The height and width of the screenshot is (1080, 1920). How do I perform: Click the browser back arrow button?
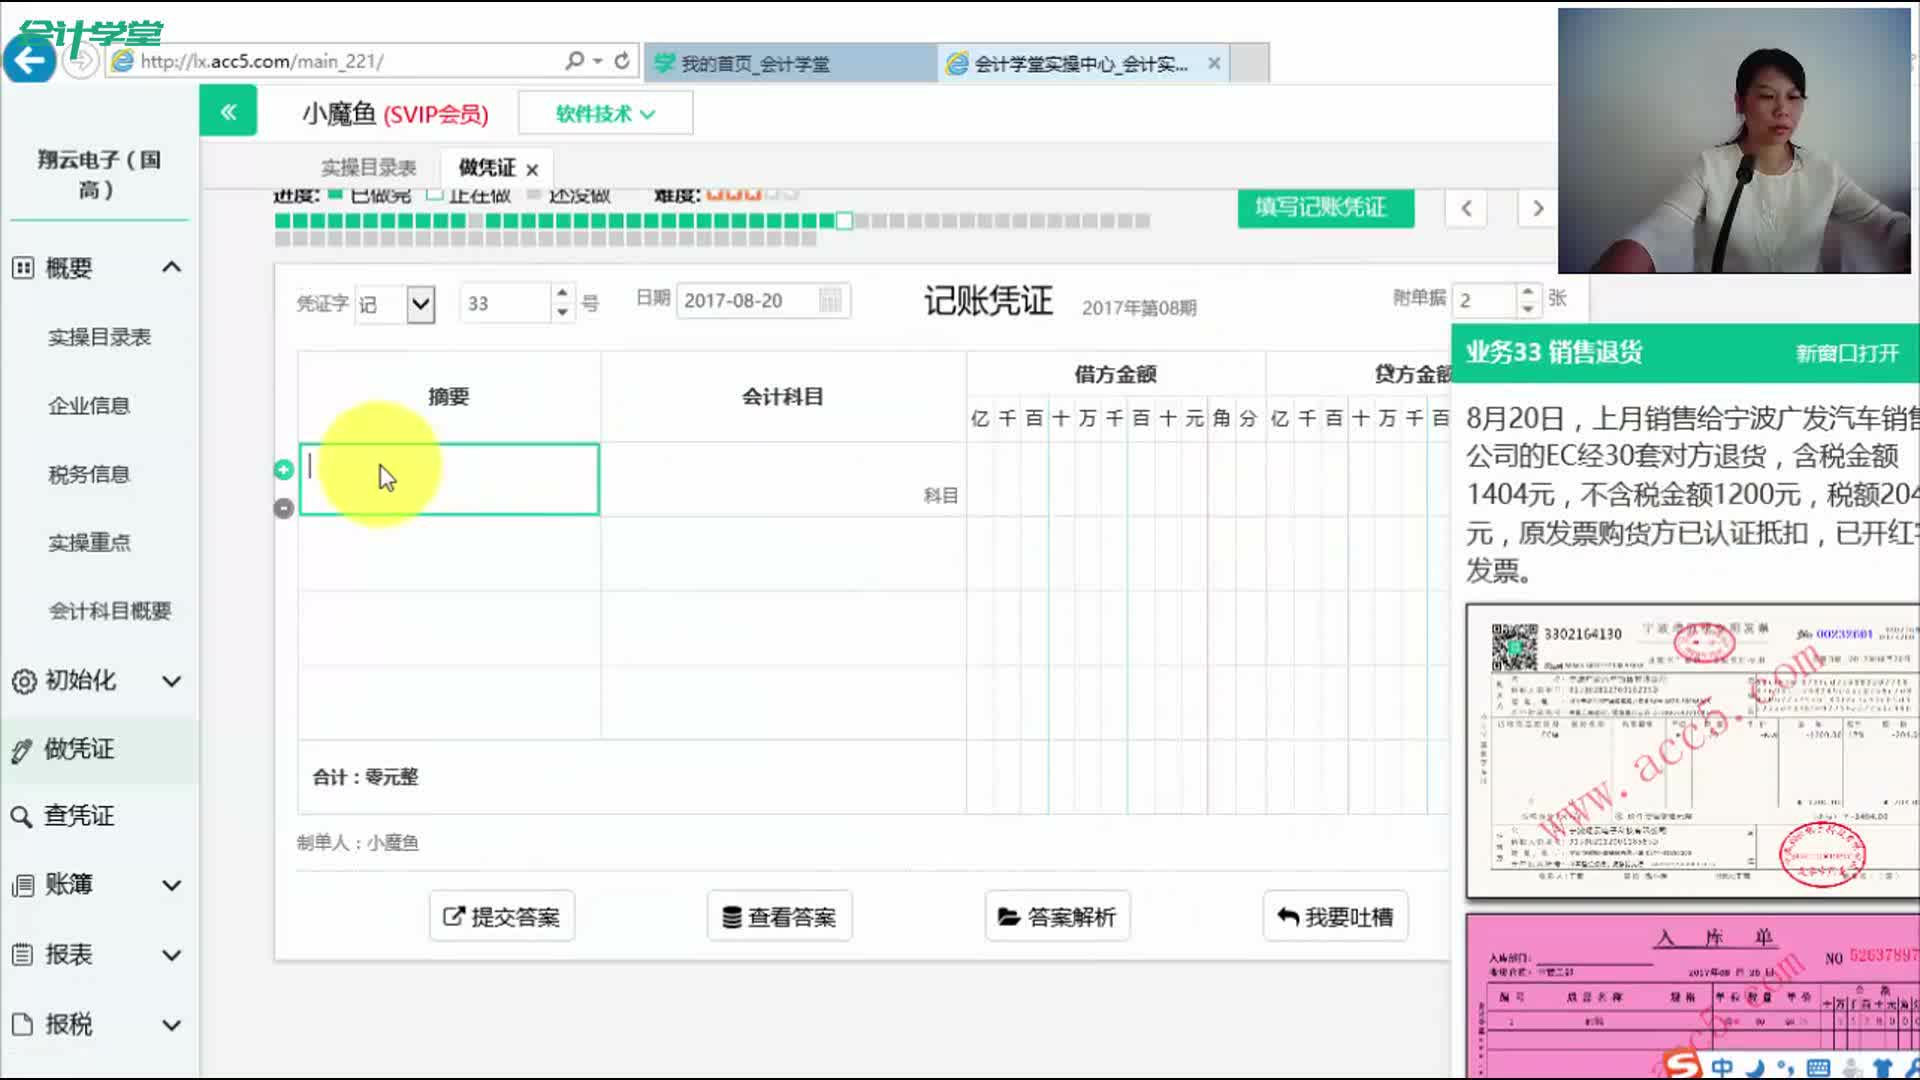click(x=29, y=61)
